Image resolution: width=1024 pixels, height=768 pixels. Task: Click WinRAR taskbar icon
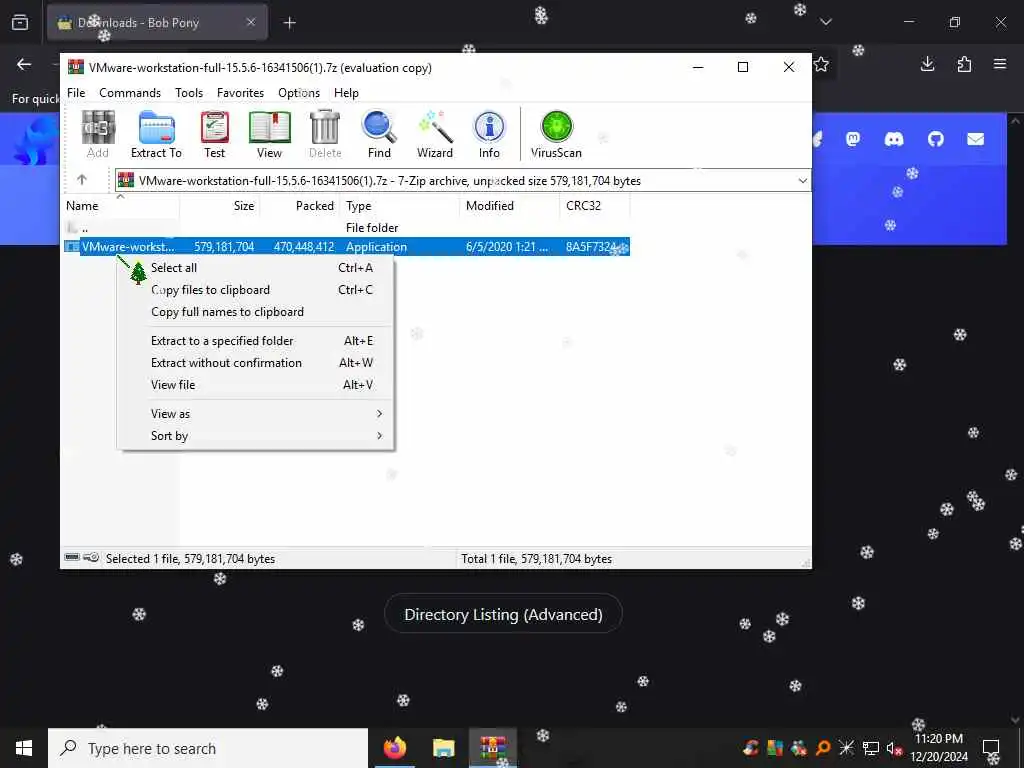tap(493, 748)
